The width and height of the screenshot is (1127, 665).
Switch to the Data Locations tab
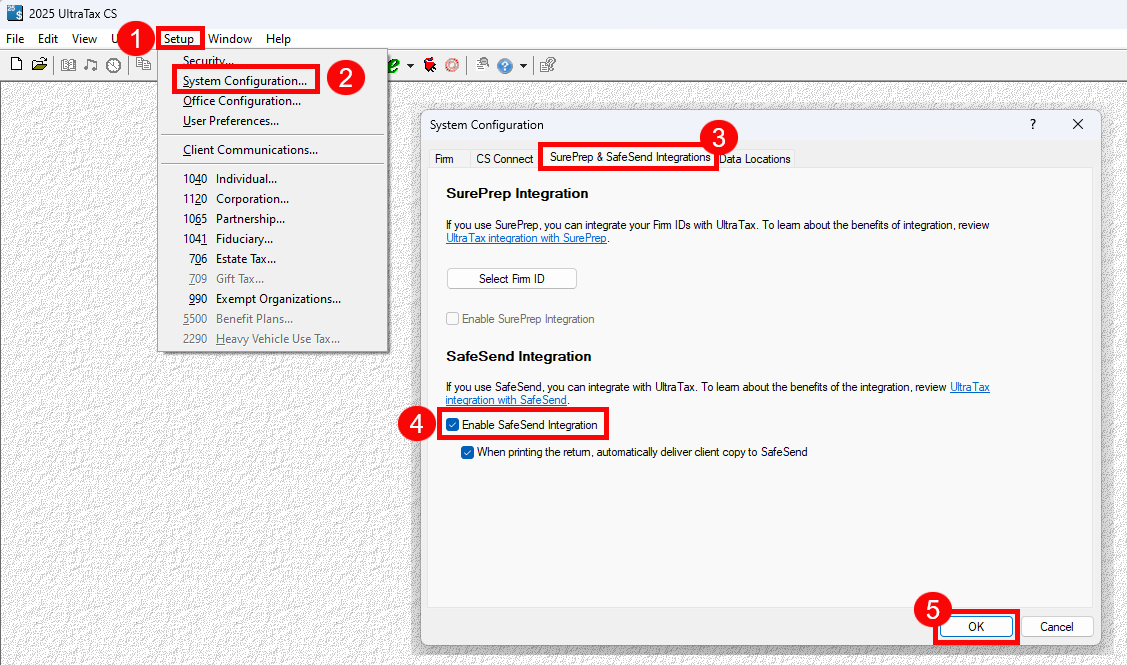point(755,159)
